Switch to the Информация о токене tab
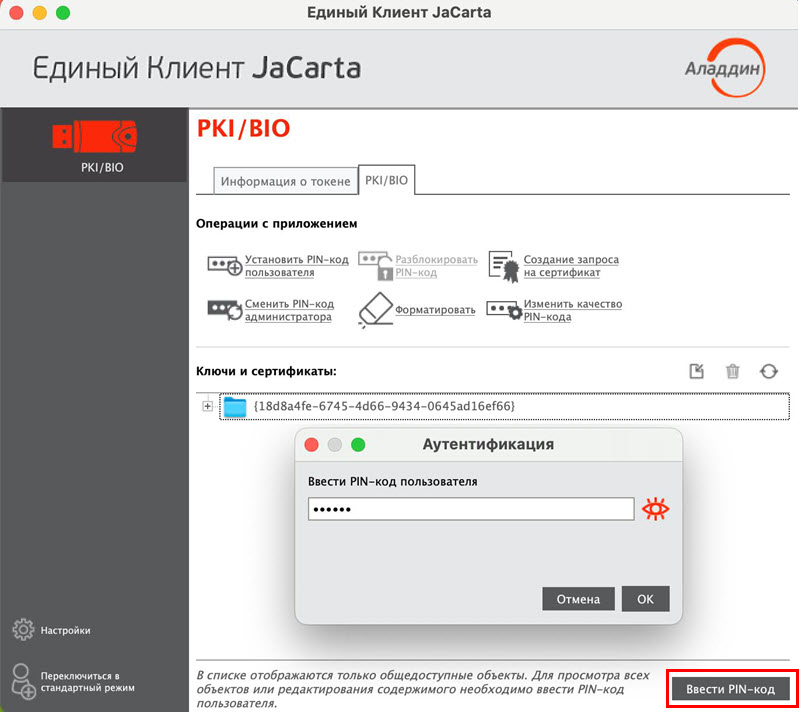The height and width of the screenshot is (713, 799). pos(285,181)
